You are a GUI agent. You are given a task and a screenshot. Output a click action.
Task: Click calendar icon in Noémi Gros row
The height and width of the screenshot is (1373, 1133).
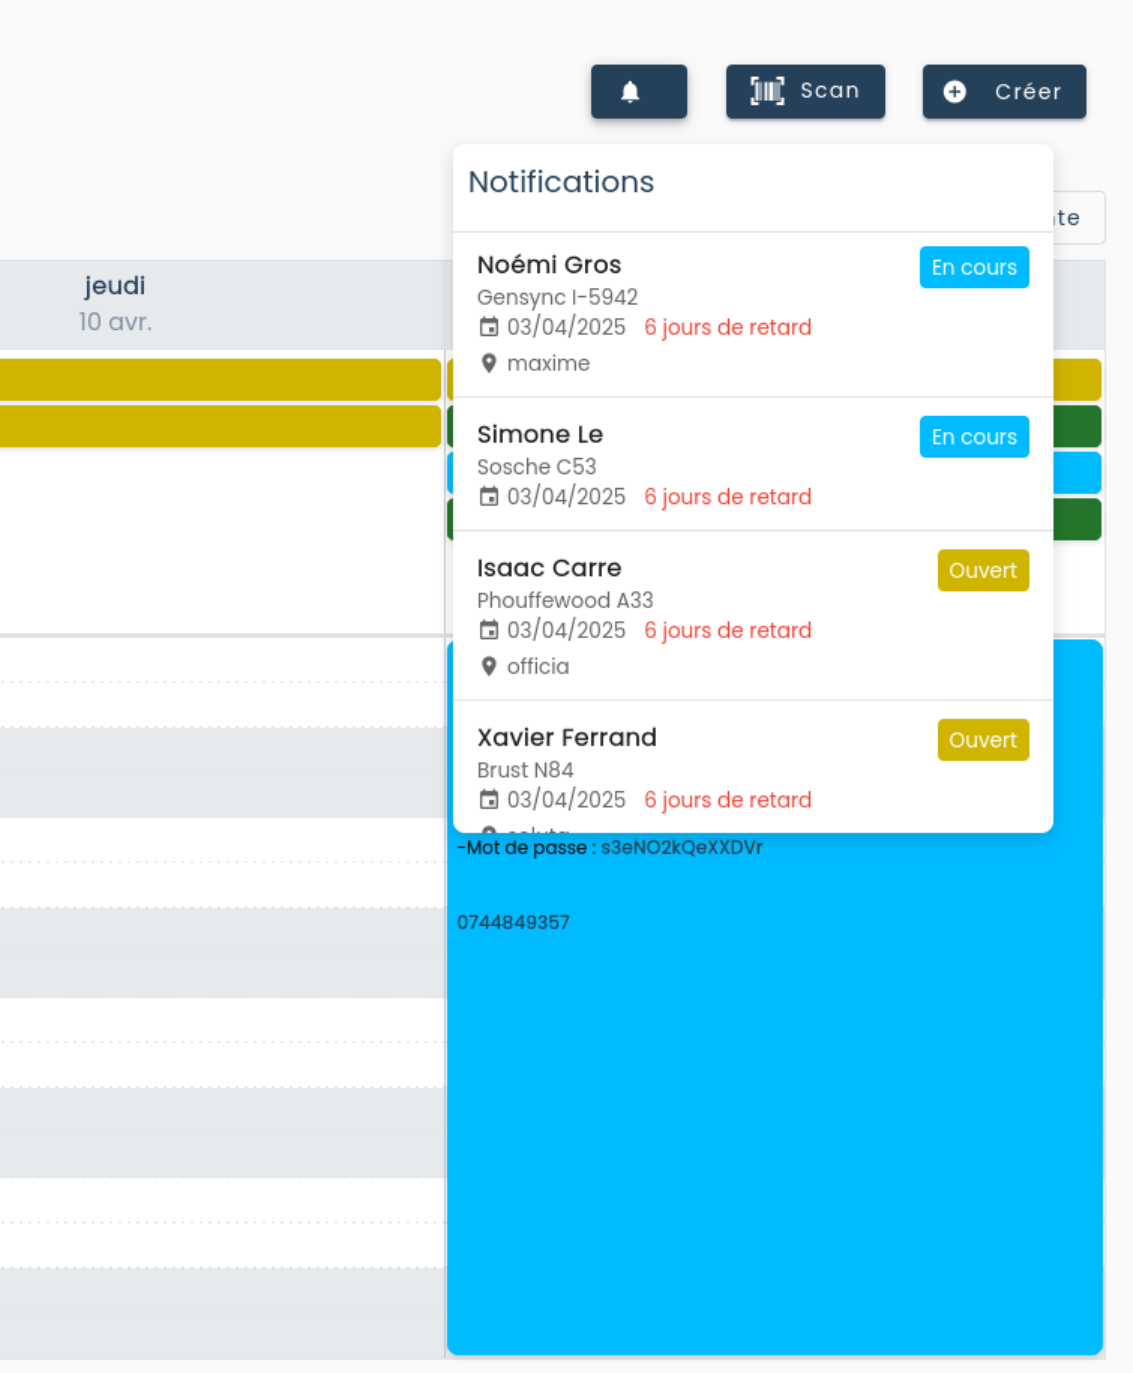point(488,327)
